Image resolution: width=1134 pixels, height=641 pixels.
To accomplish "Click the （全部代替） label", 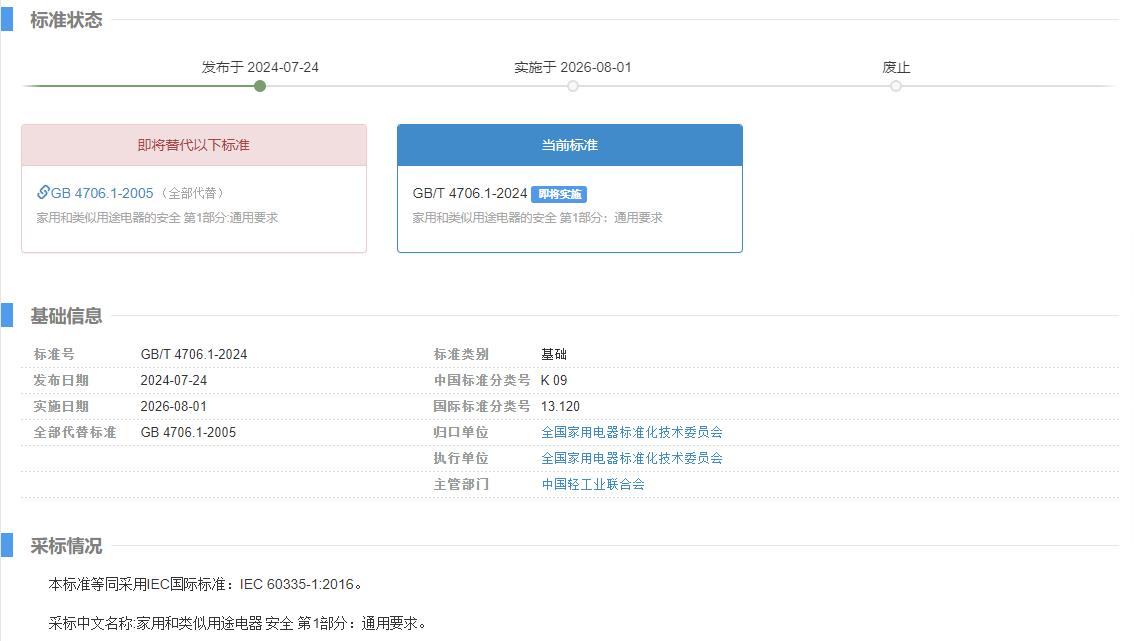I will coord(192,193).
